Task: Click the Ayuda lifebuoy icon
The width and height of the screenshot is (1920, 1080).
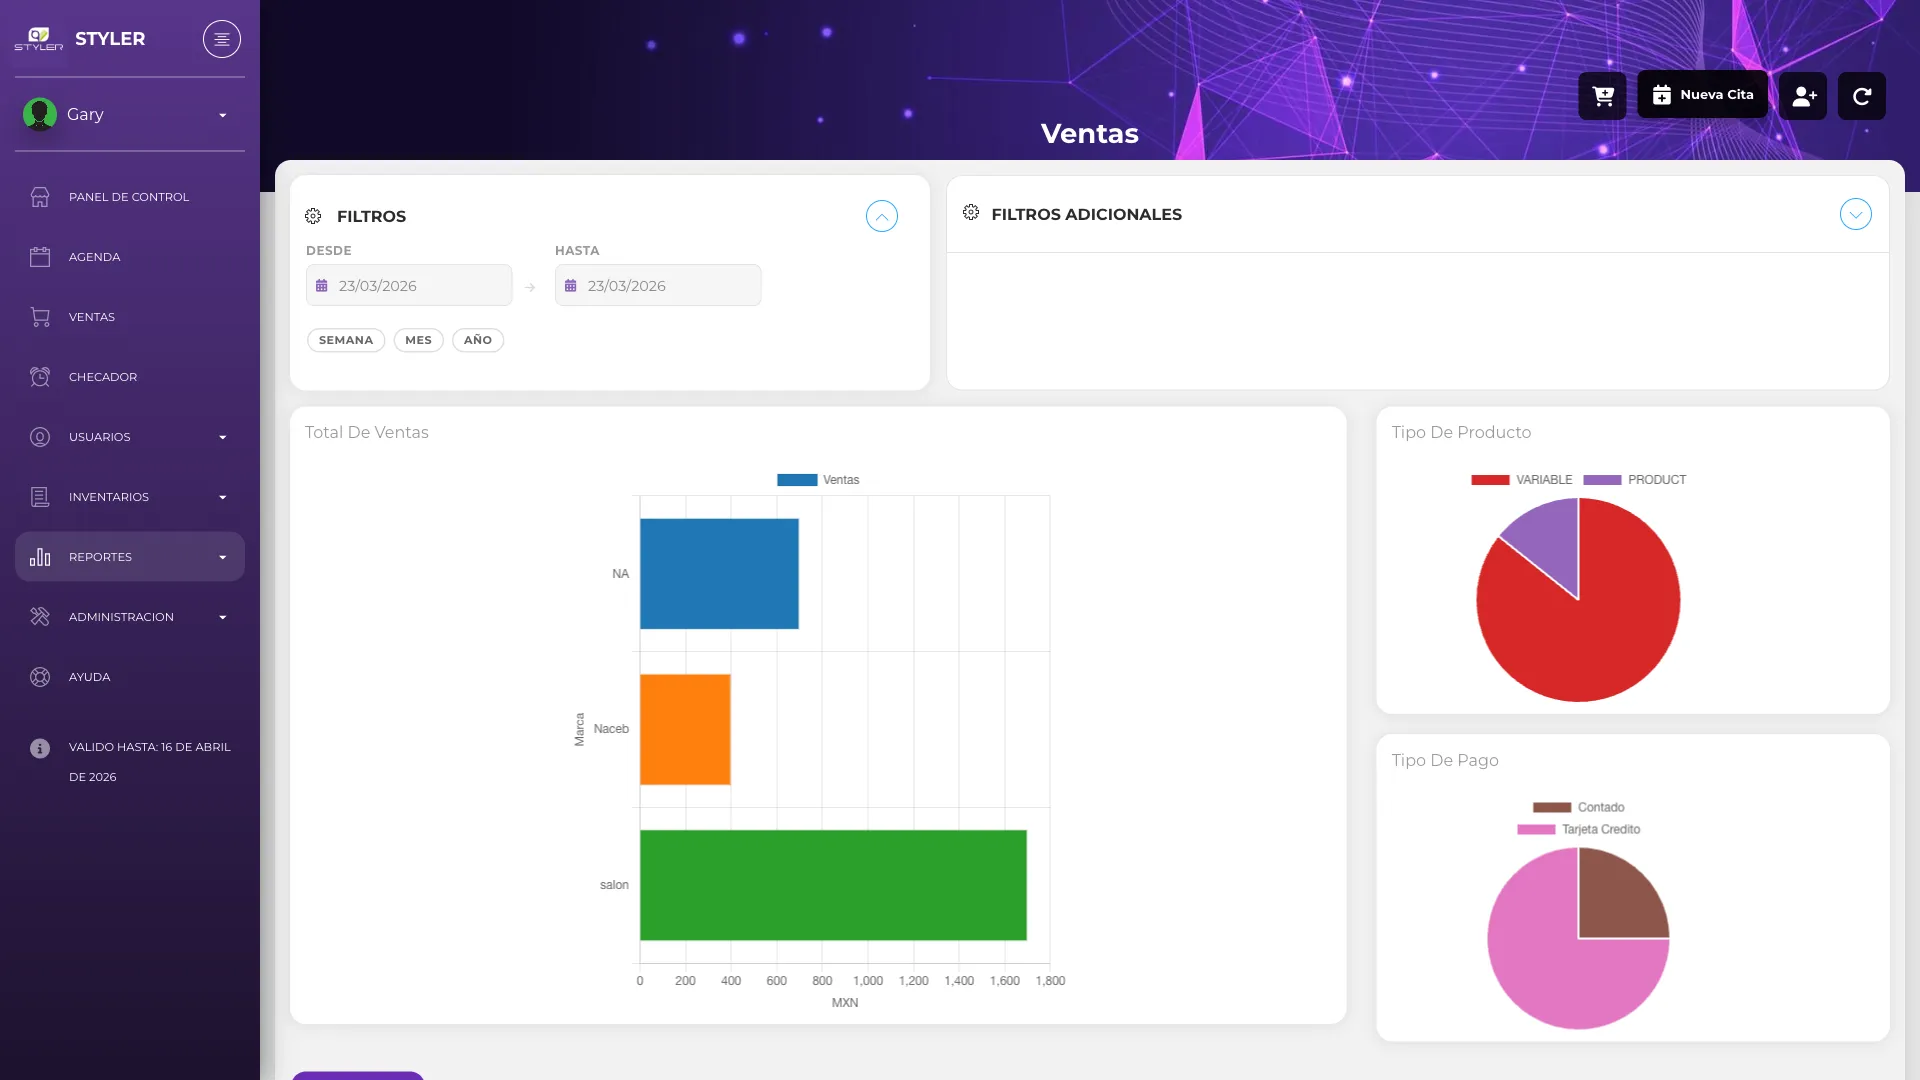Action: click(40, 677)
